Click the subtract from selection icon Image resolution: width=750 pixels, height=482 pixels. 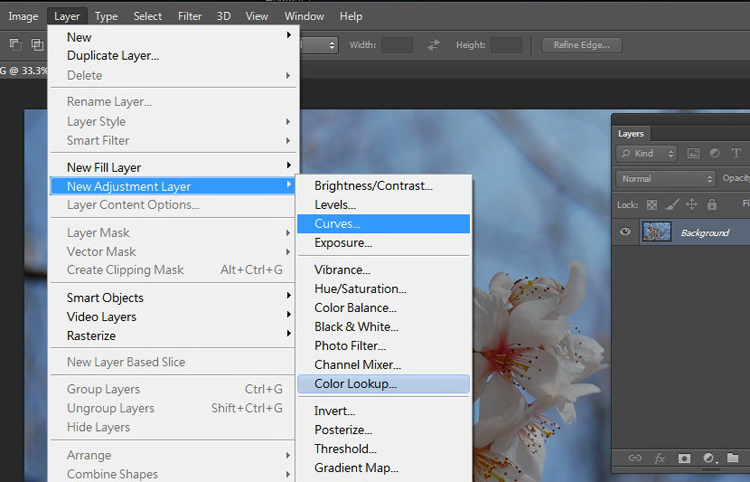point(16,45)
